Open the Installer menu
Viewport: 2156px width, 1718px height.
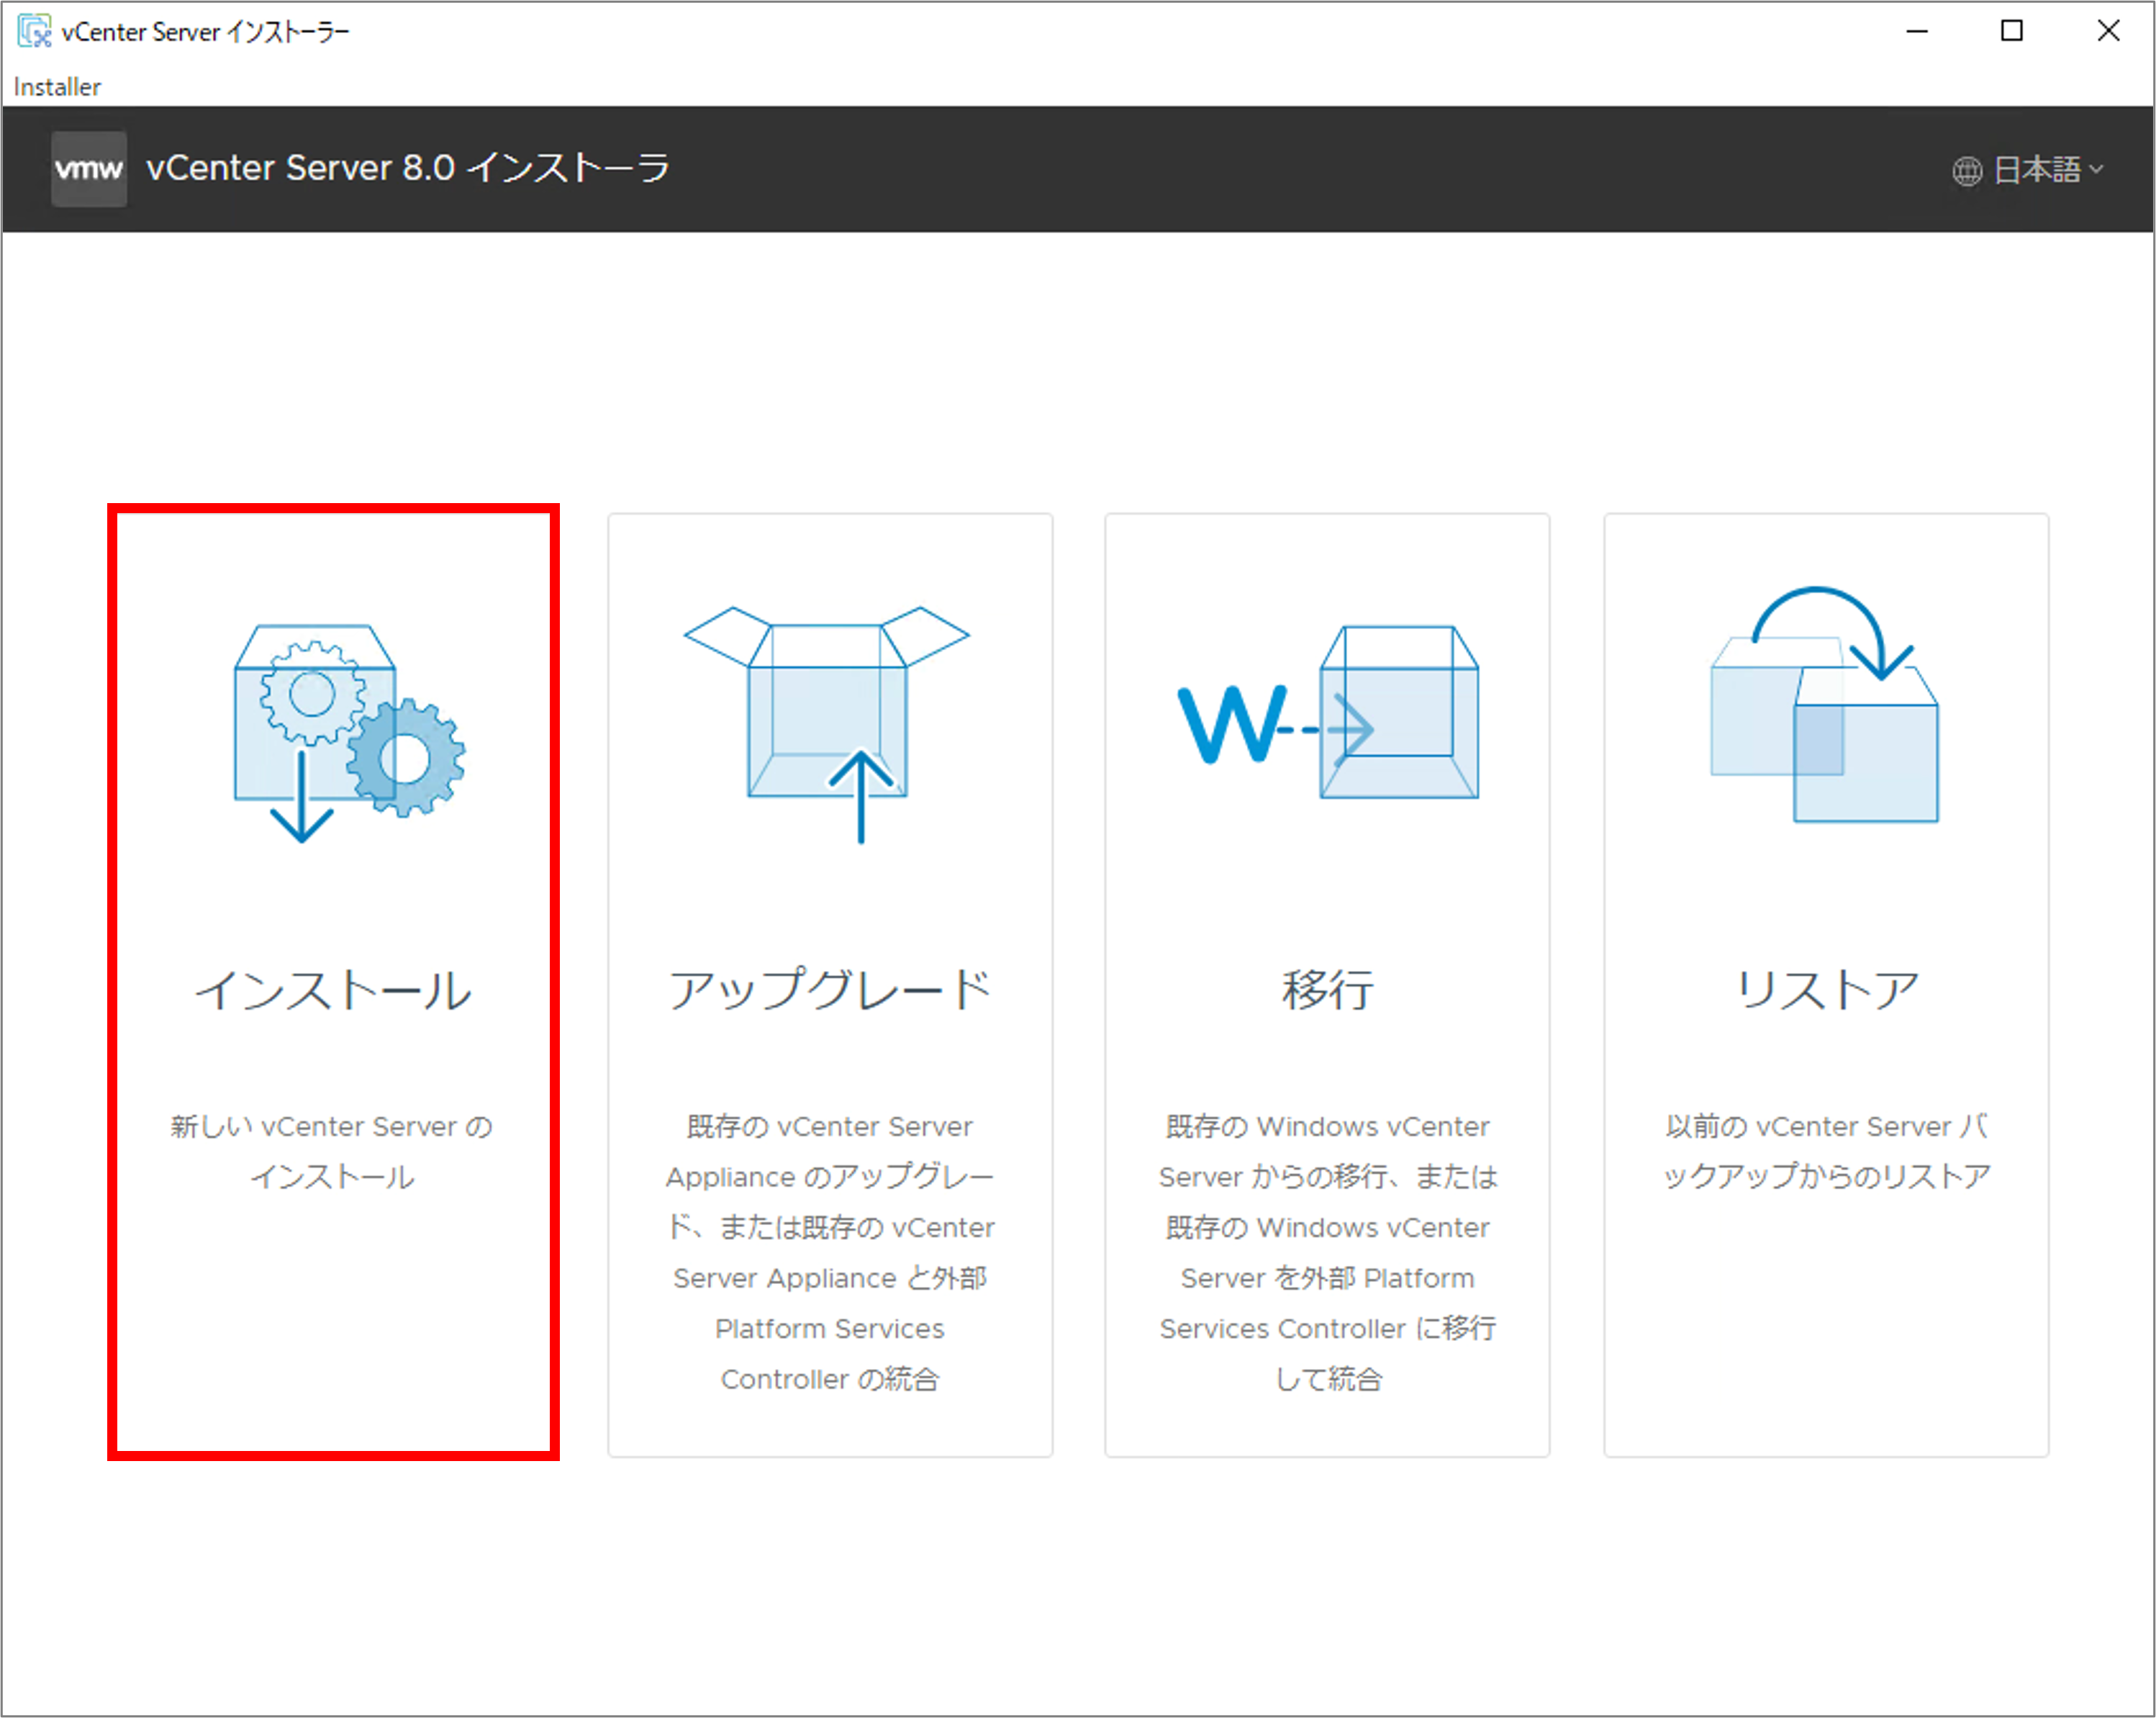coord(57,87)
